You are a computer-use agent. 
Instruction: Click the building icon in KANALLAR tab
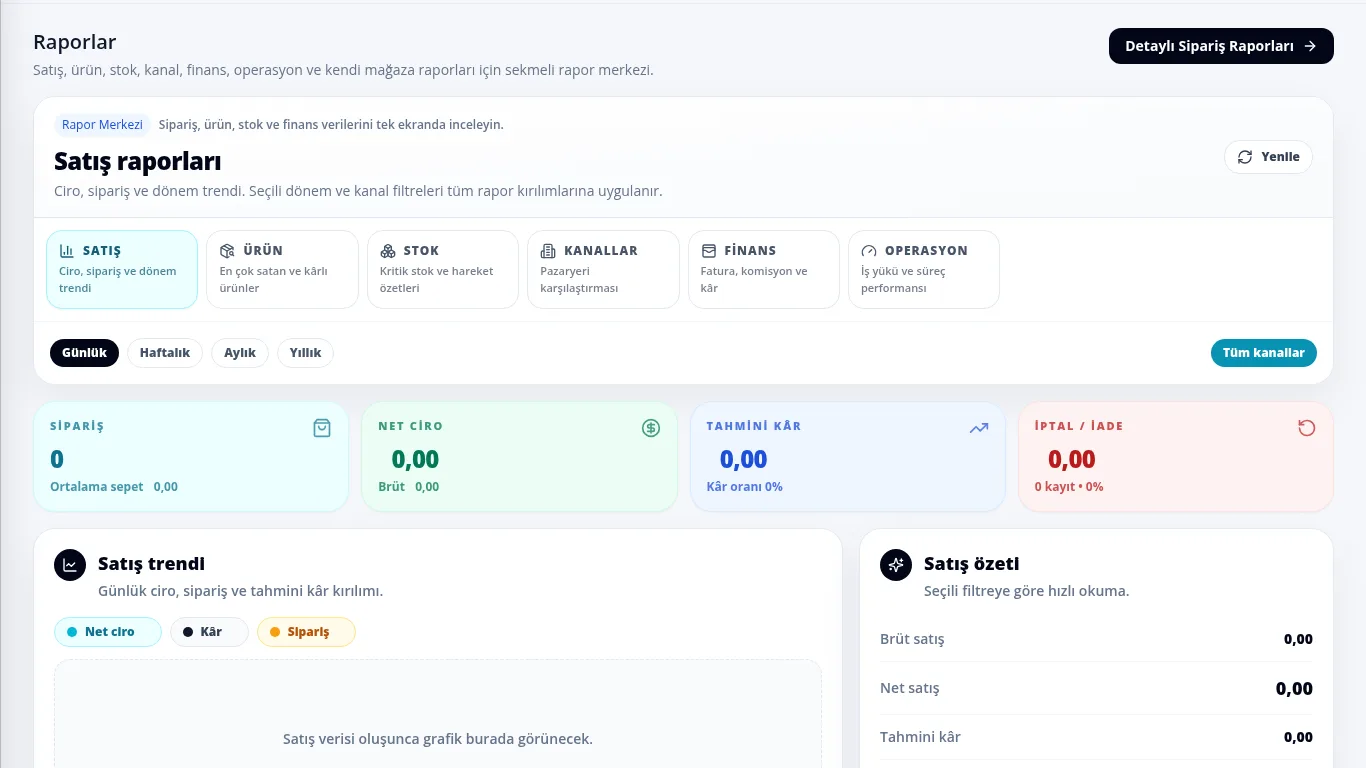point(548,251)
